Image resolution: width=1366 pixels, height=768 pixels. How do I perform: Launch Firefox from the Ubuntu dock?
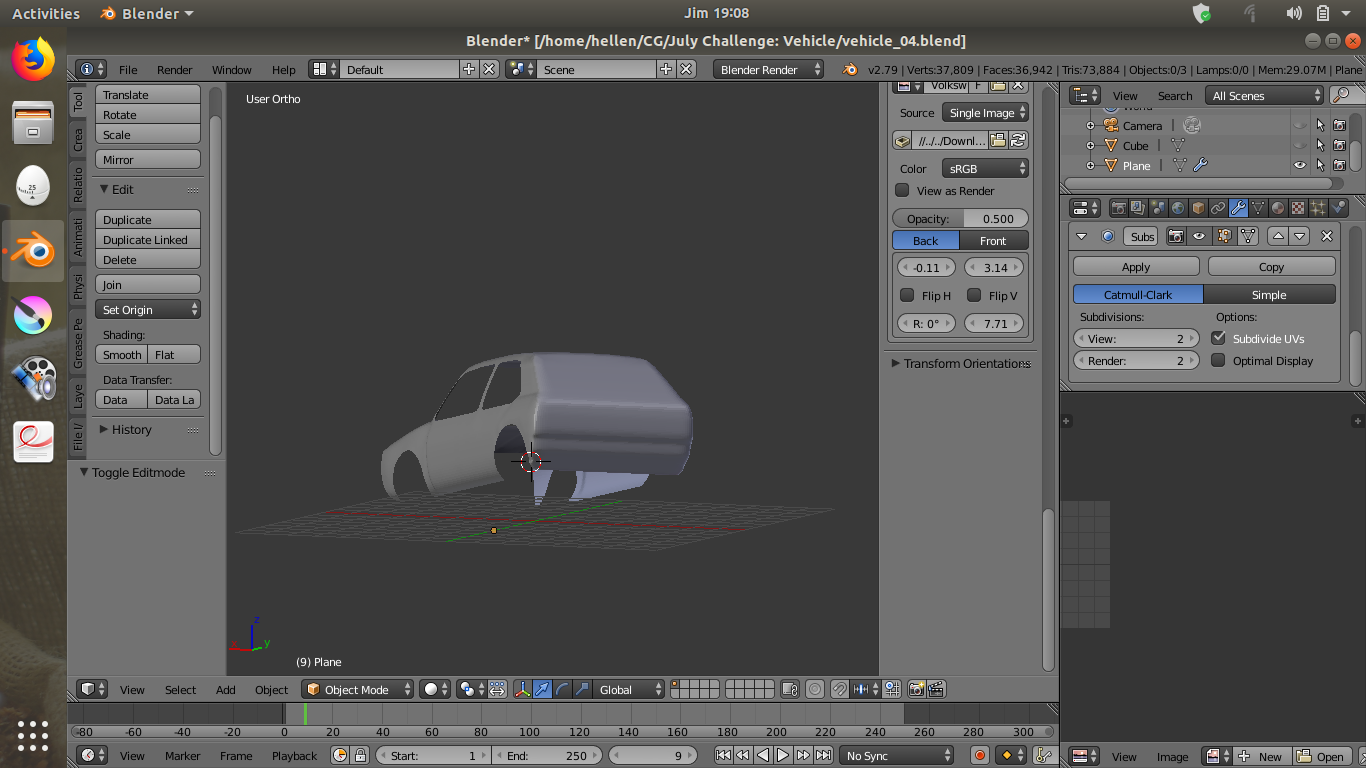pyautogui.click(x=33, y=60)
